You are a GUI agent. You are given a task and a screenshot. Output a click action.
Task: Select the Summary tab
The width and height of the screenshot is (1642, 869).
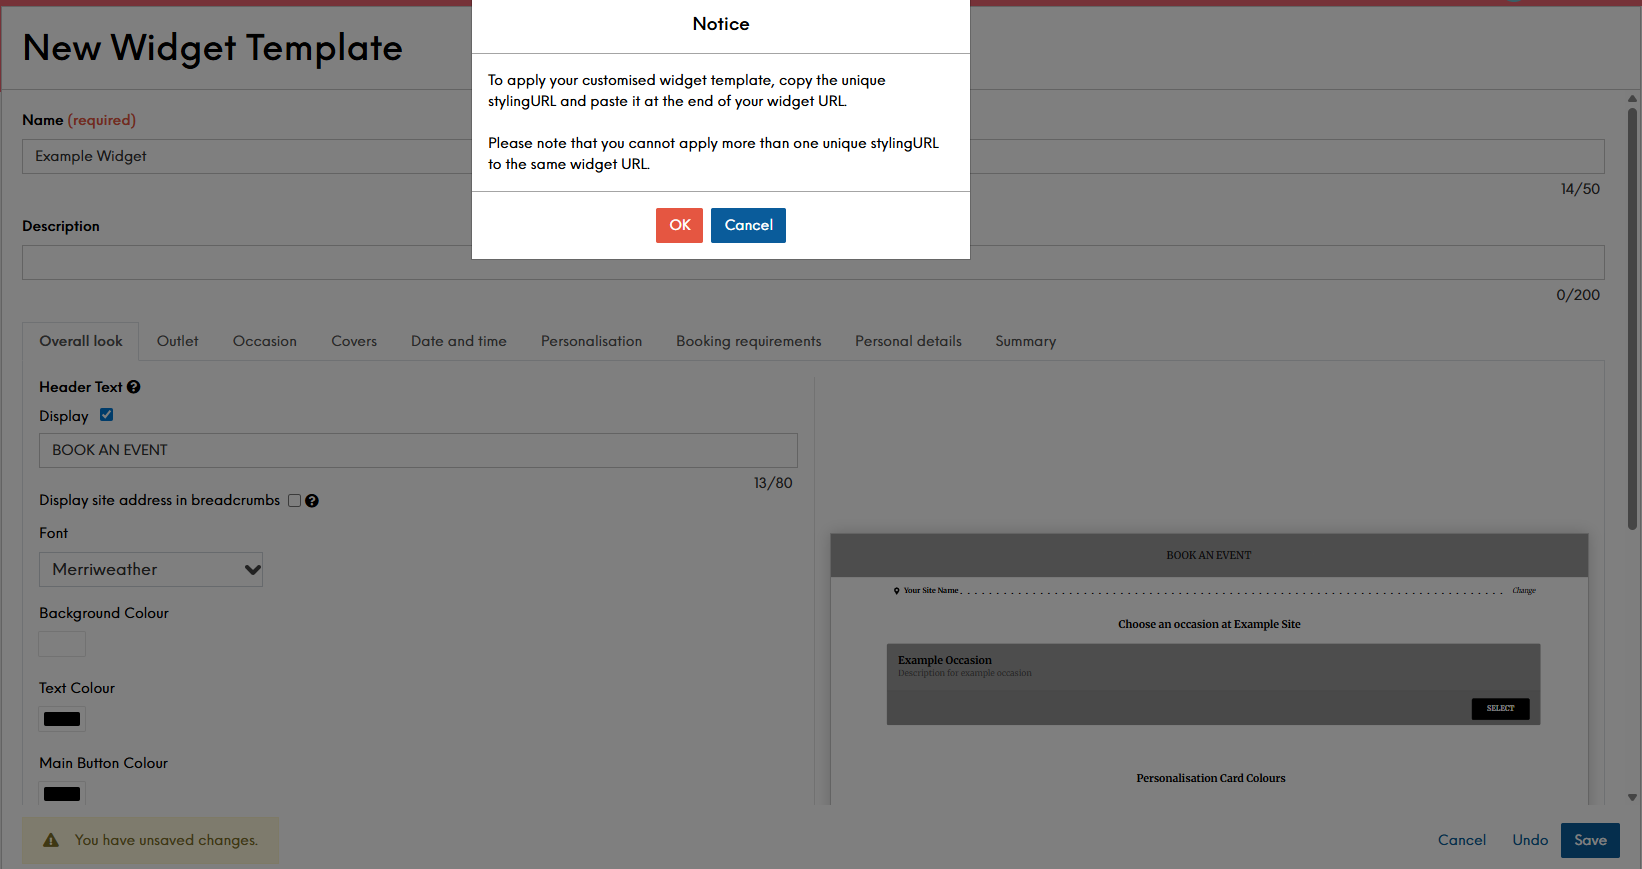pos(1025,341)
